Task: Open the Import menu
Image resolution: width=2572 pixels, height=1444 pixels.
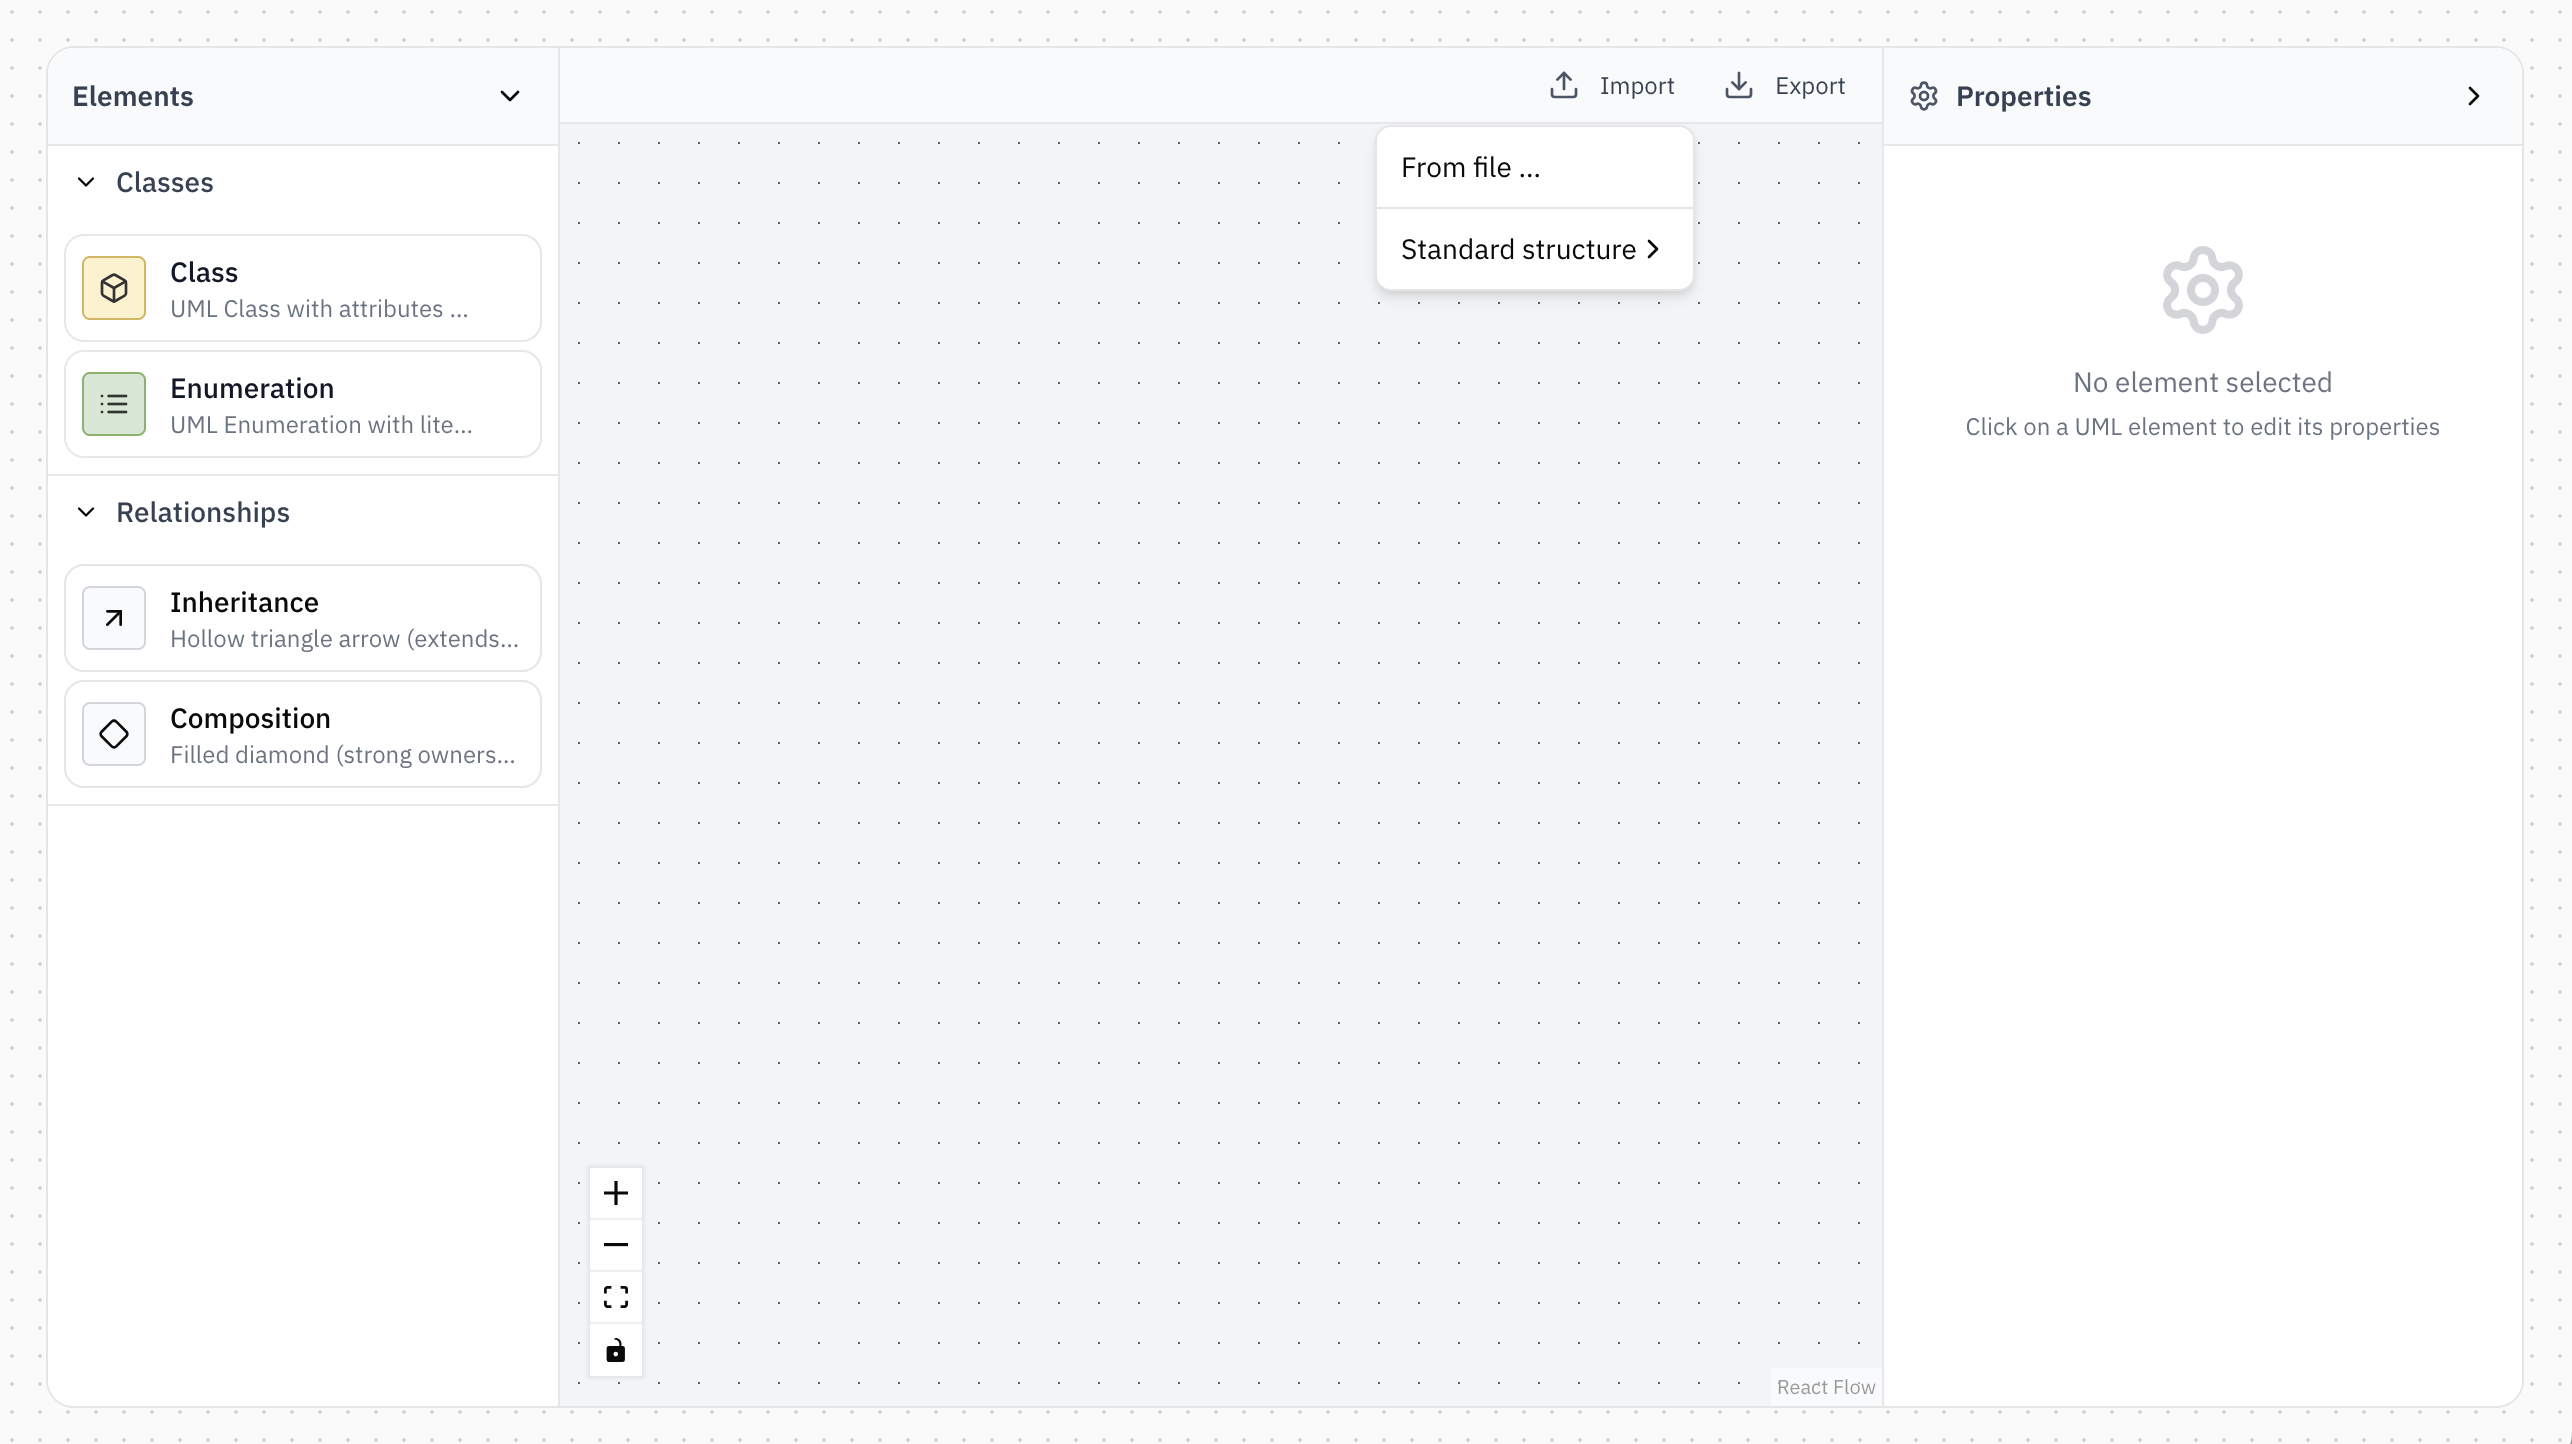Action: (1611, 86)
